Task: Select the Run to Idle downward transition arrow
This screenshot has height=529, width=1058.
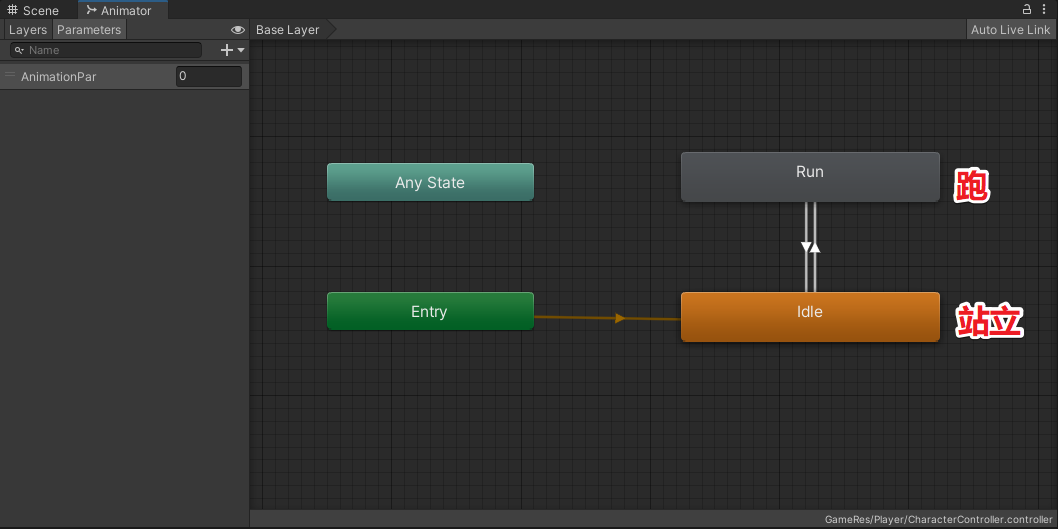Action: pyautogui.click(x=806, y=247)
